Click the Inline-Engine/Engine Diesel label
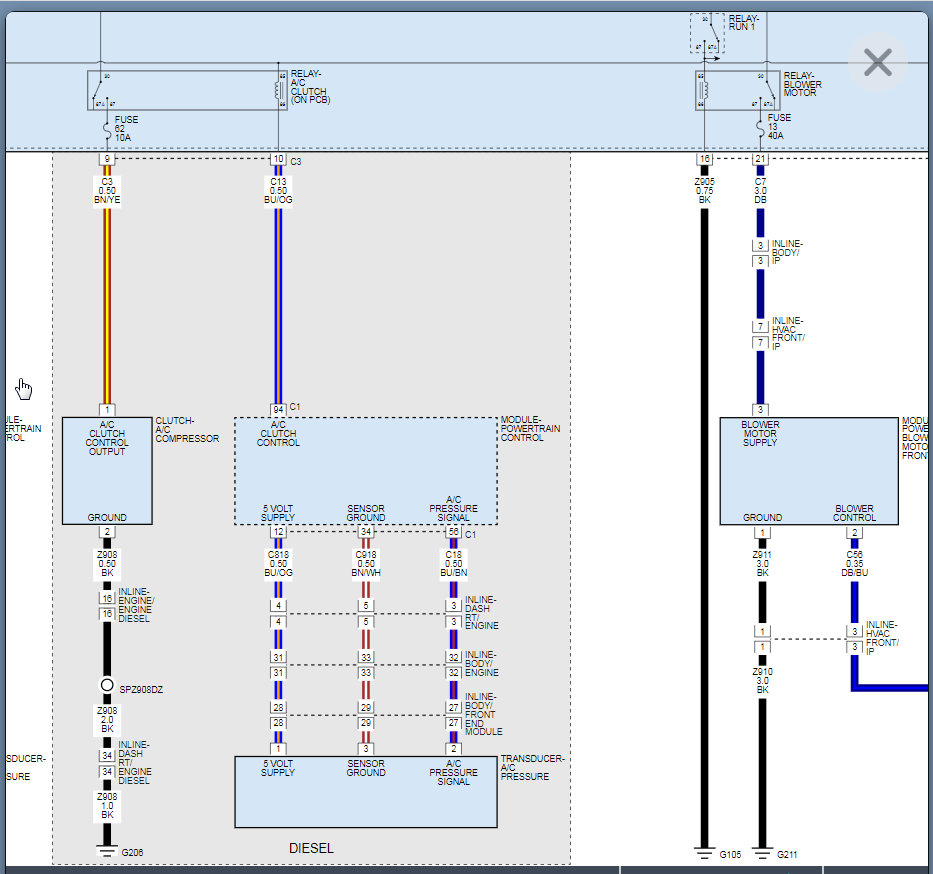 pos(136,605)
